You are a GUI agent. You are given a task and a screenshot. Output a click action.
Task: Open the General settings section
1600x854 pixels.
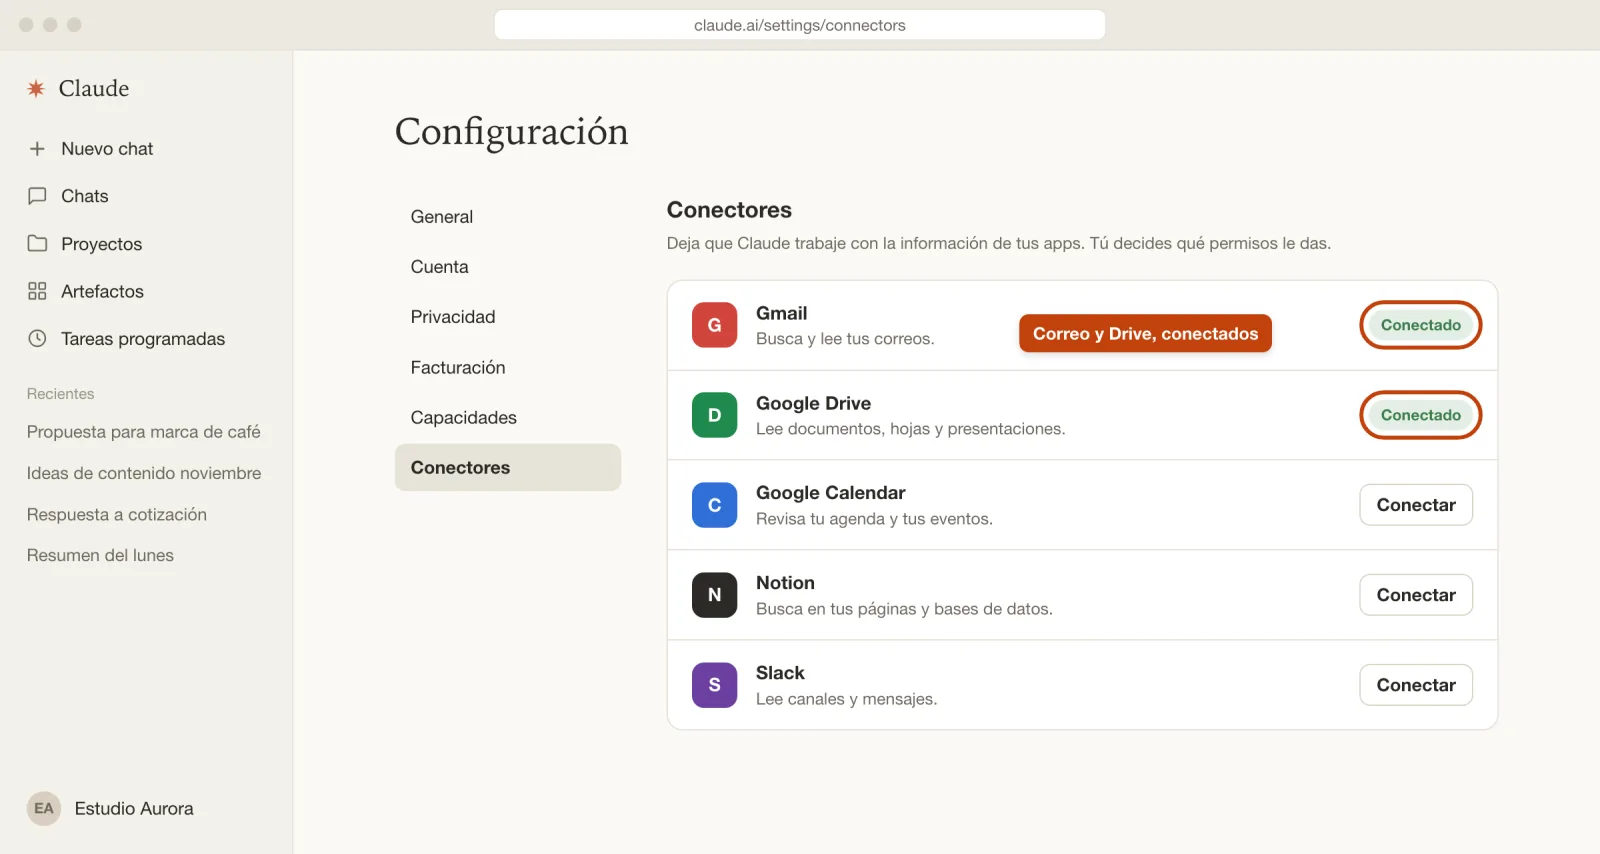508,217
